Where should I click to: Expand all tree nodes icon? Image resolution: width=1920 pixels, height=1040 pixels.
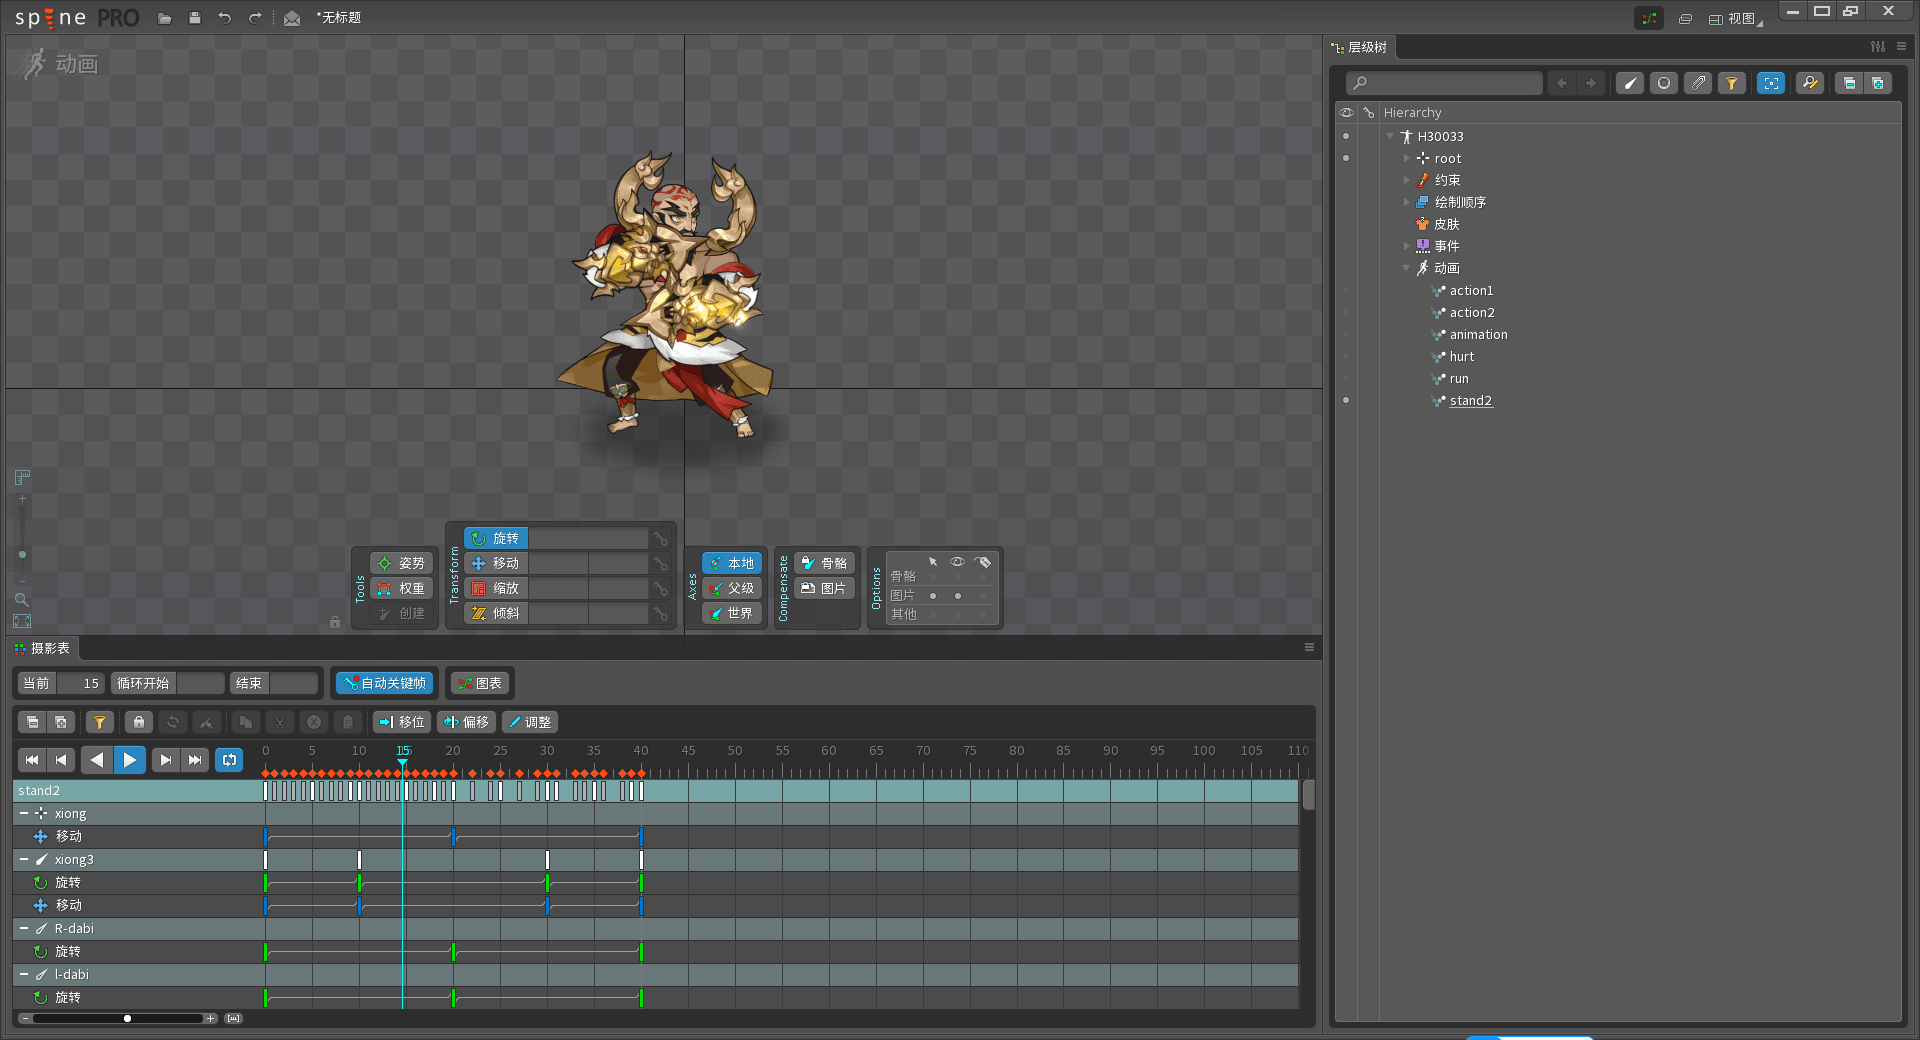pyautogui.click(x=1877, y=83)
